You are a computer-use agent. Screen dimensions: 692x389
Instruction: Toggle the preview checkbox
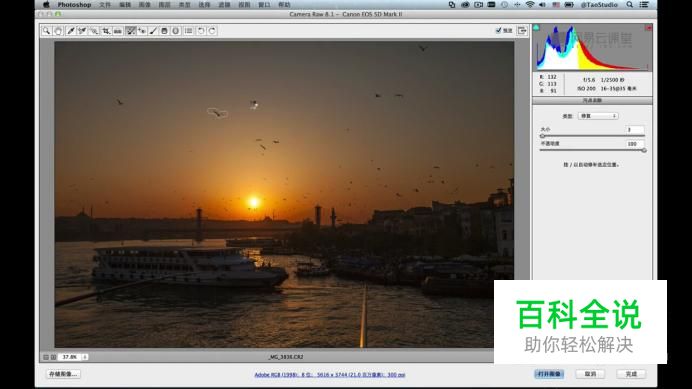pos(498,30)
